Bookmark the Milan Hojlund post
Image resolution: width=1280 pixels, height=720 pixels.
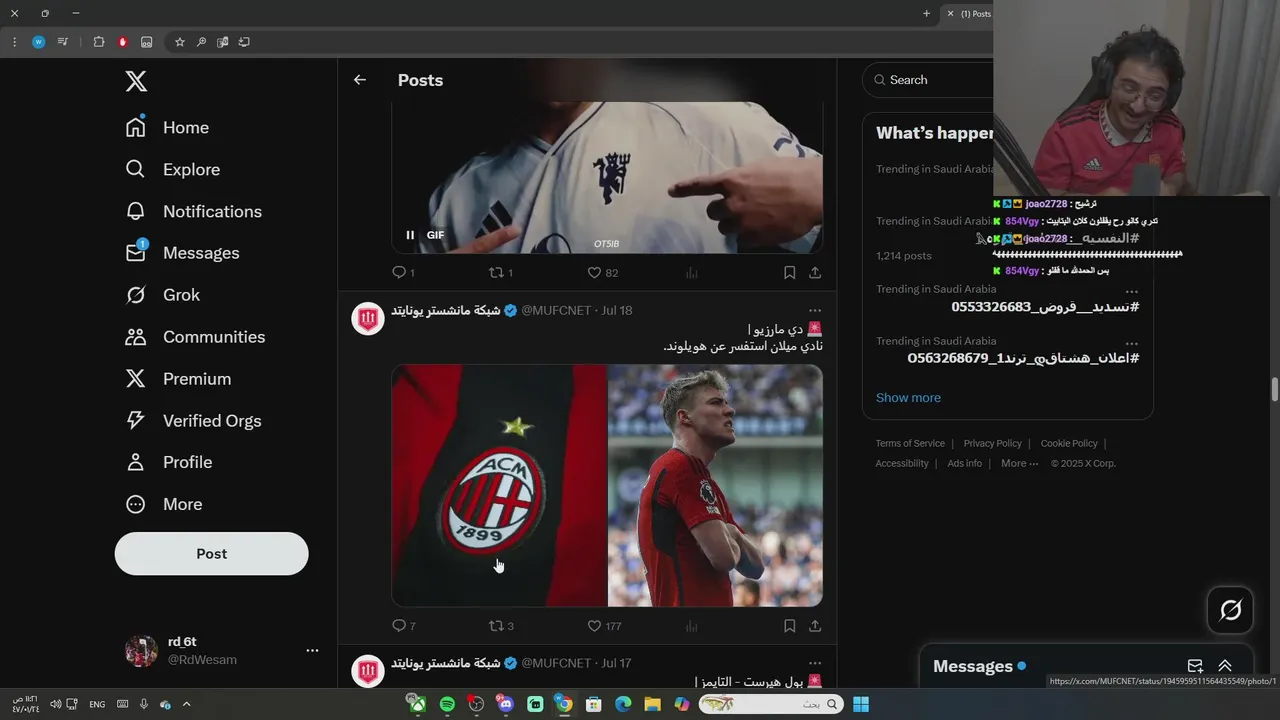pos(789,626)
